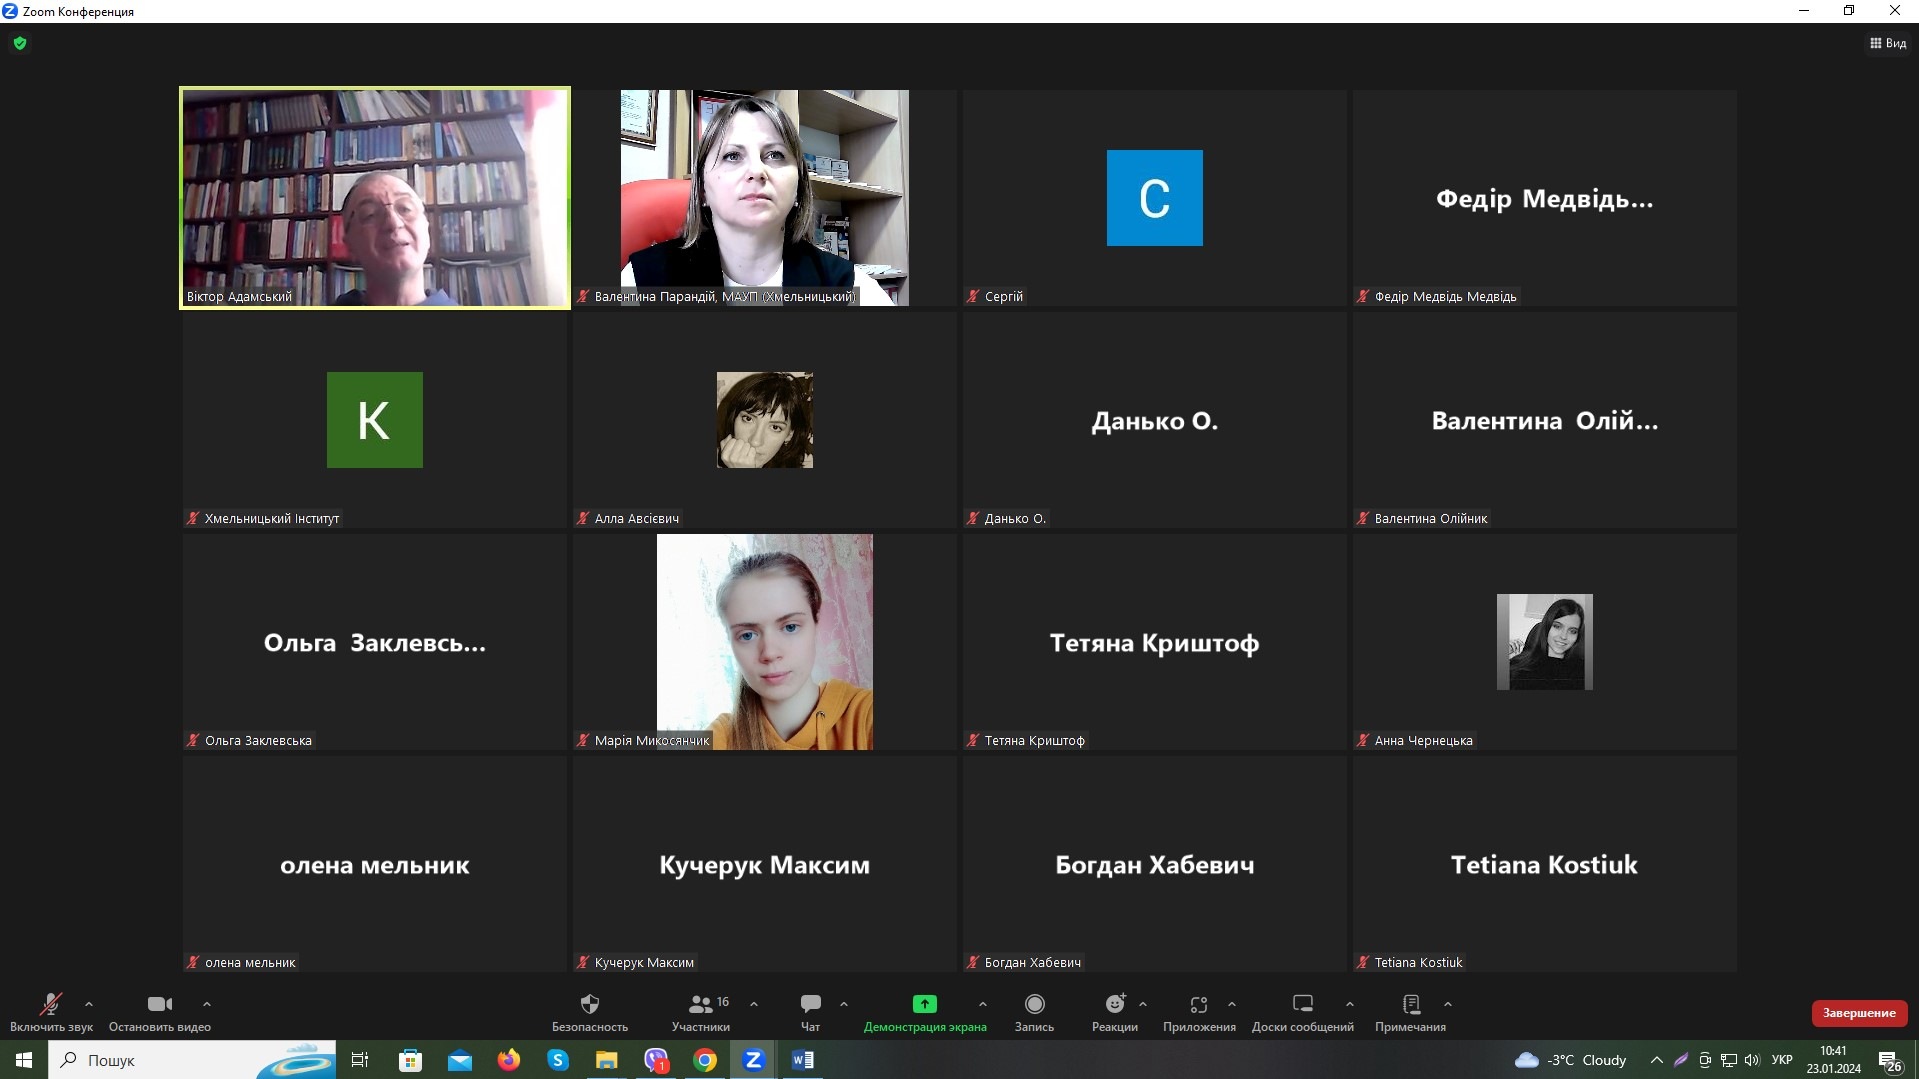Switch to Word from the taskbar

803,1060
